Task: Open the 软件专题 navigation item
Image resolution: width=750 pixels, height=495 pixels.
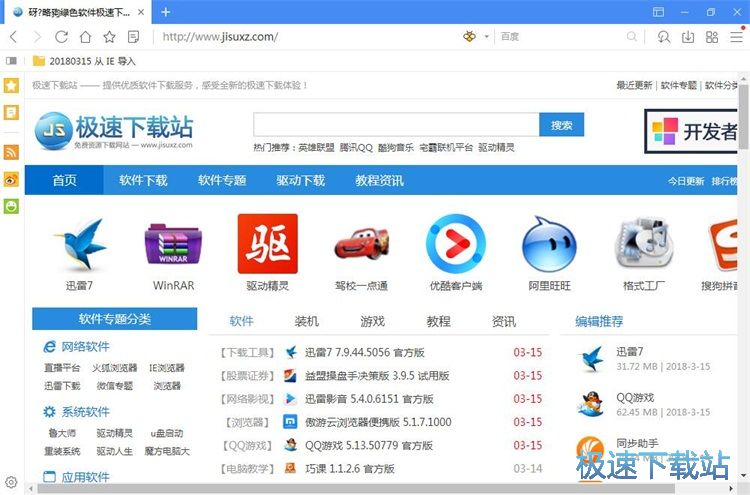Action: [222, 180]
